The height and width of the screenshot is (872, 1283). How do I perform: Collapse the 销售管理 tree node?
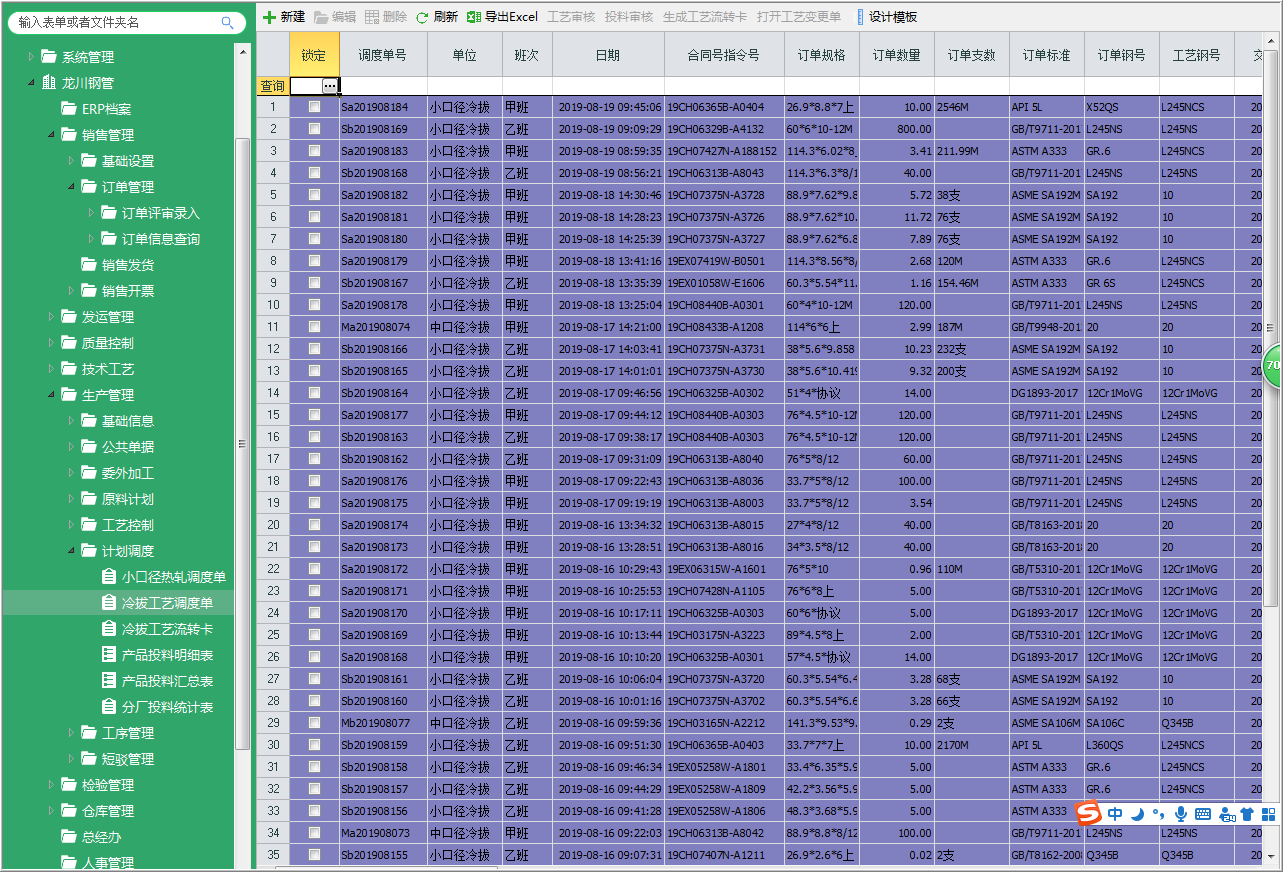51,135
